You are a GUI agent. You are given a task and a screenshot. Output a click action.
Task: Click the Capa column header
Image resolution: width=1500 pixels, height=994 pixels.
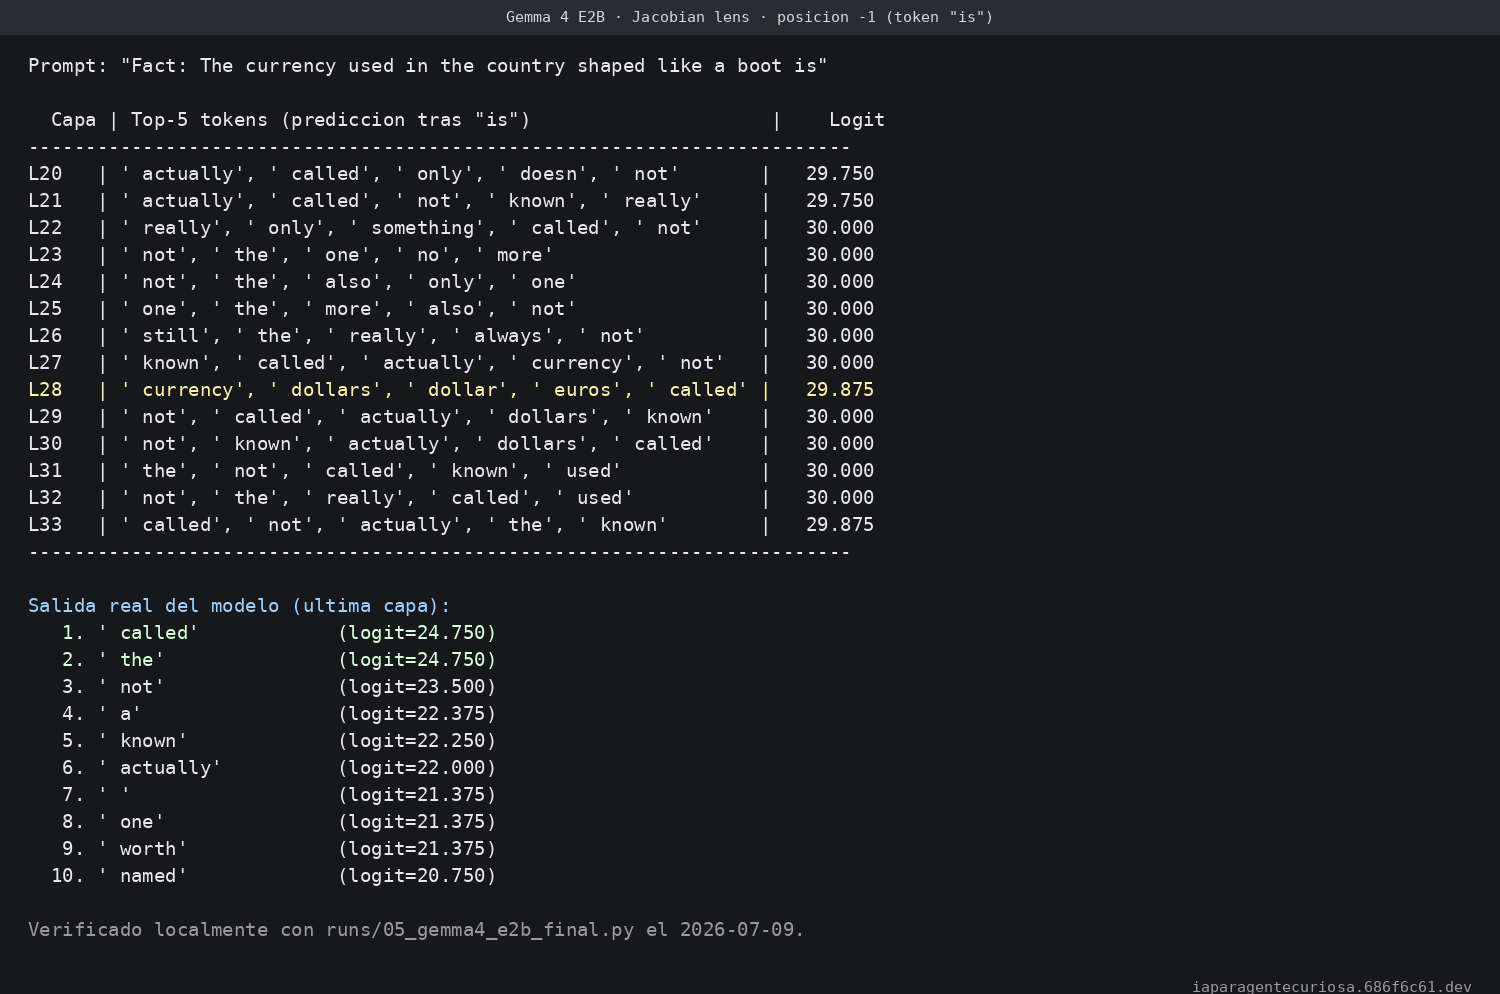coord(74,120)
